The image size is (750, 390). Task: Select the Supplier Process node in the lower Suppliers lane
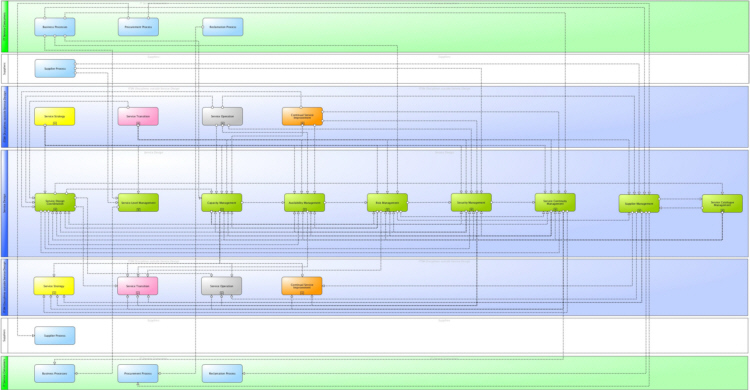(x=55, y=335)
